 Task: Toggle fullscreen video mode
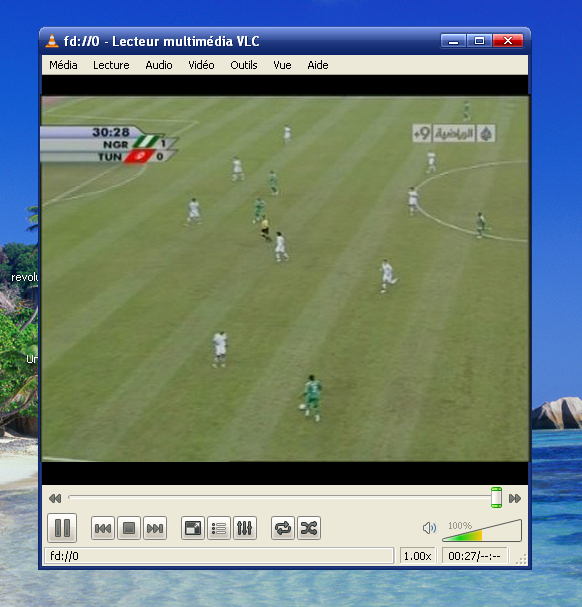193,528
